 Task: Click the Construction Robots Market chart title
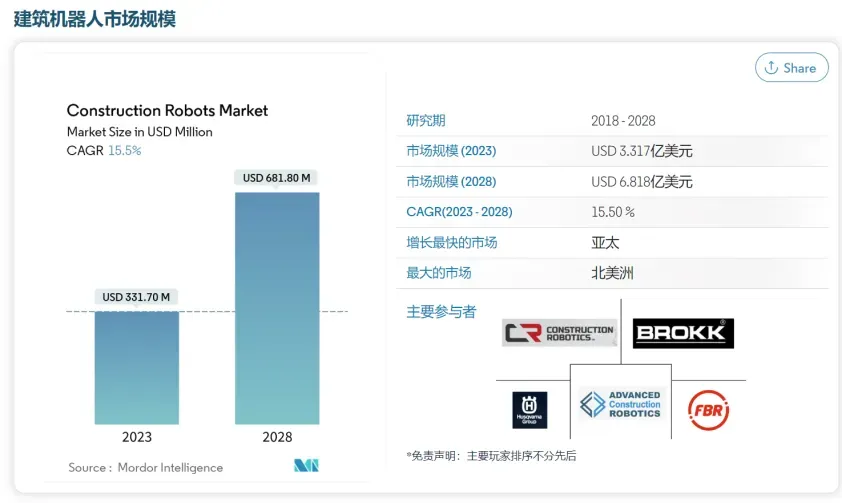(x=167, y=111)
